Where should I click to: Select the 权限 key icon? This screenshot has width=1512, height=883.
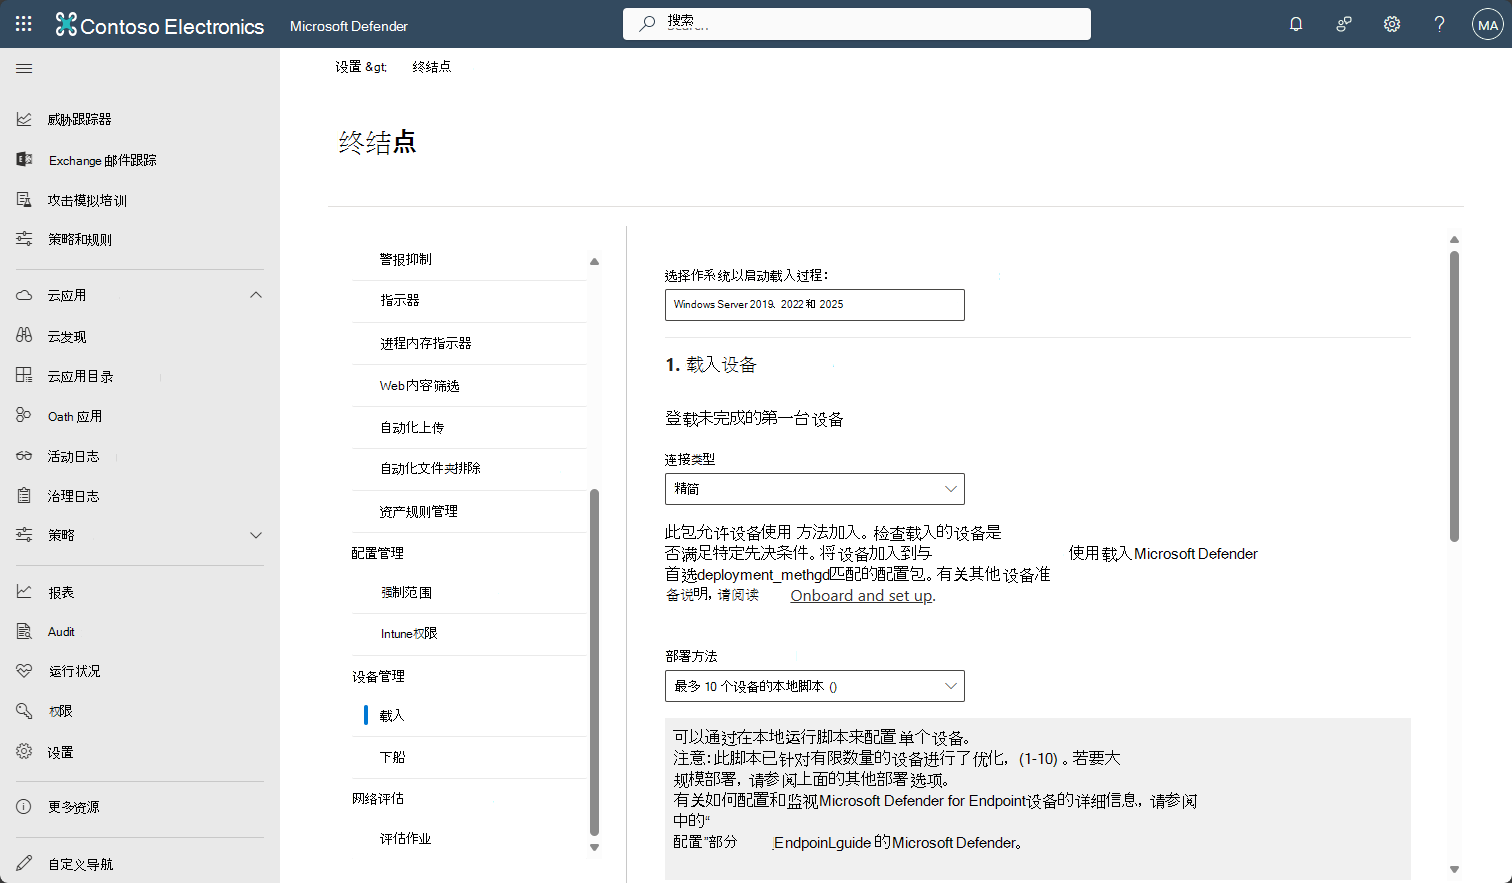coord(24,710)
